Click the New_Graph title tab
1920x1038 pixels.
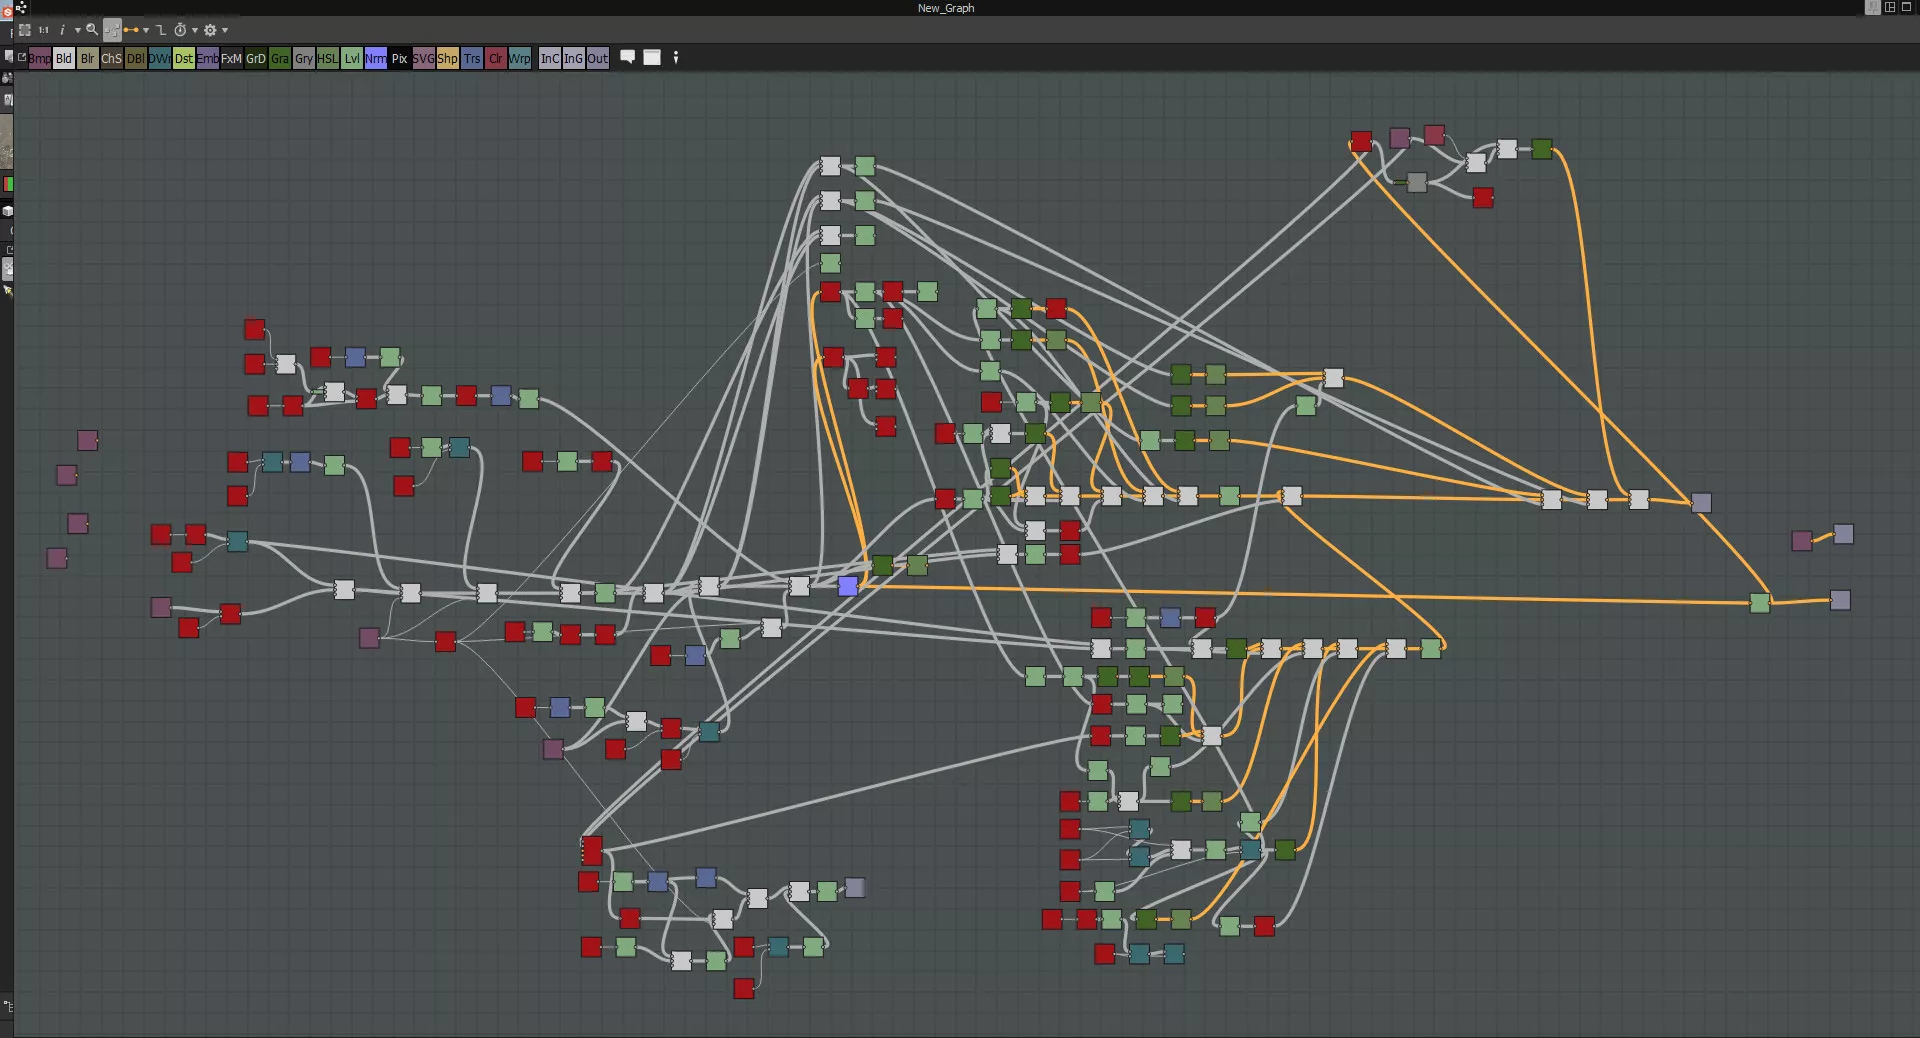point(945,8)
